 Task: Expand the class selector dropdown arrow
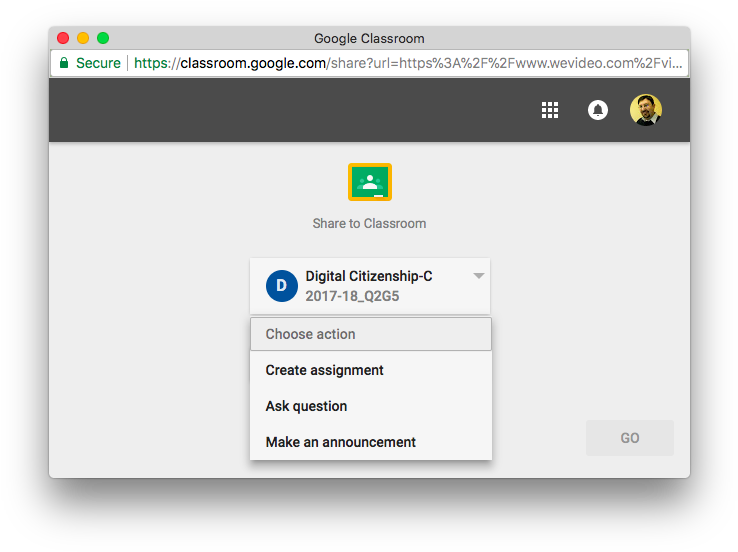pyautogui.click(x=479, y=276)
